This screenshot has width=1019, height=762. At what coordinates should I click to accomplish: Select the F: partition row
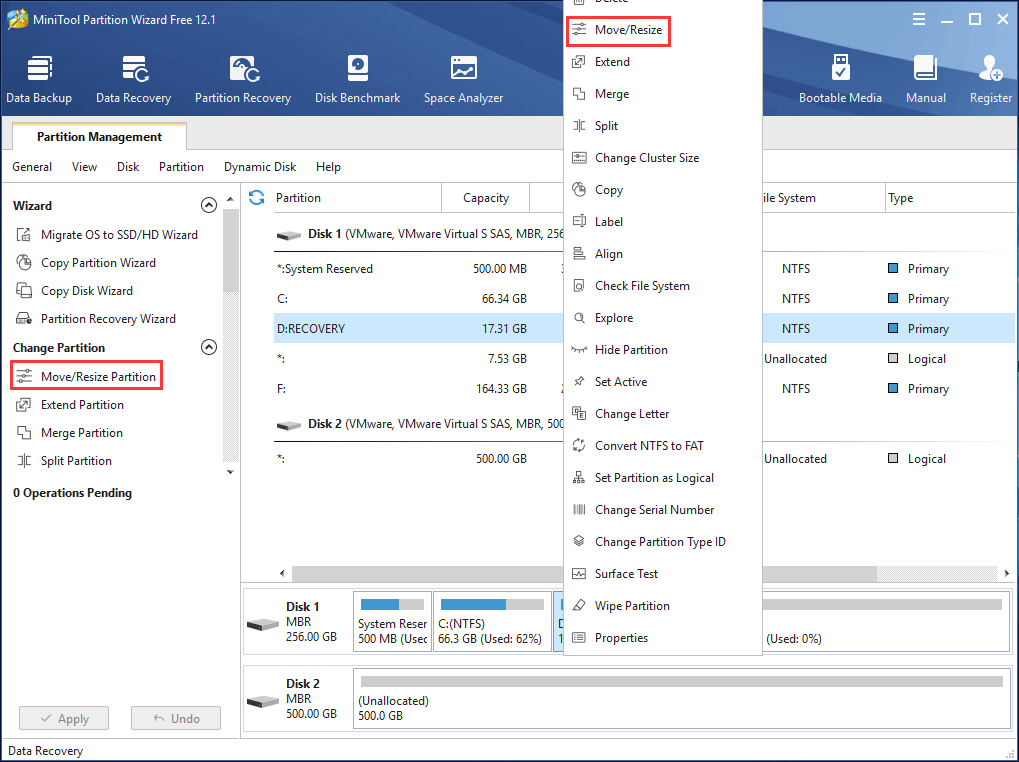click(x=419, y=388)
